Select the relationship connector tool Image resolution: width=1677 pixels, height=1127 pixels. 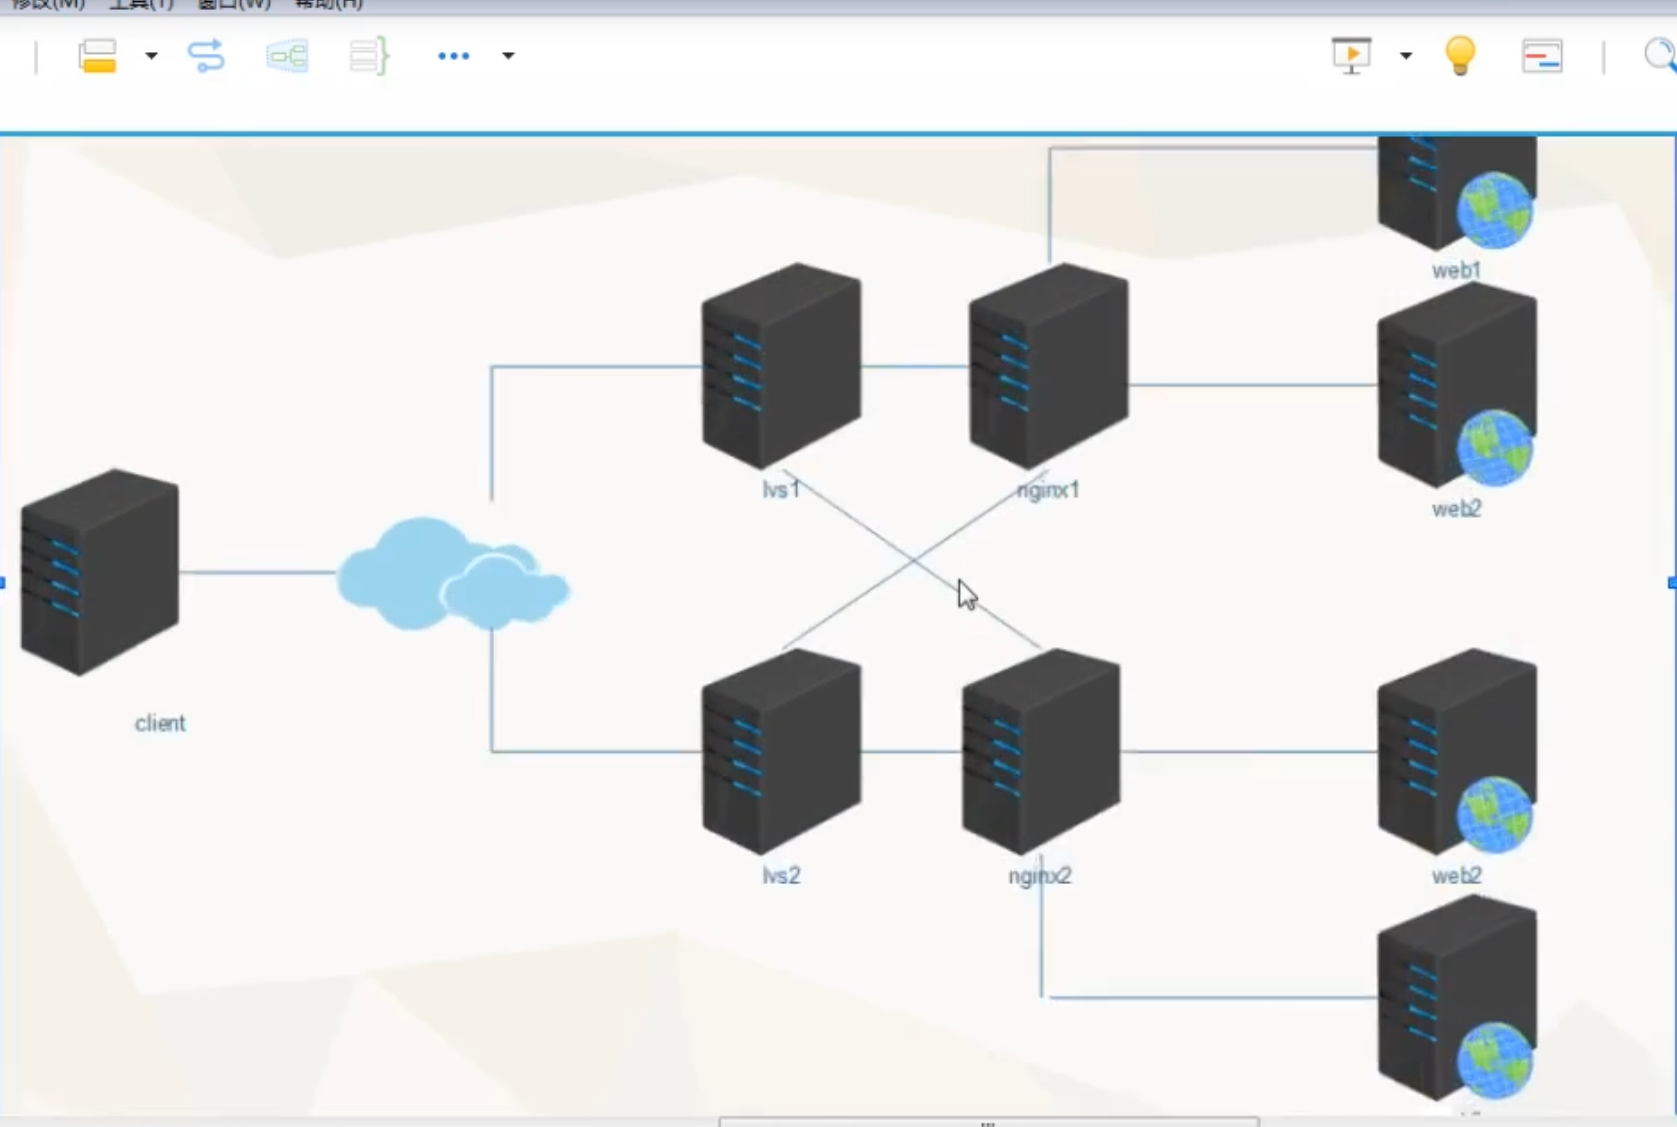click(206, 56)
